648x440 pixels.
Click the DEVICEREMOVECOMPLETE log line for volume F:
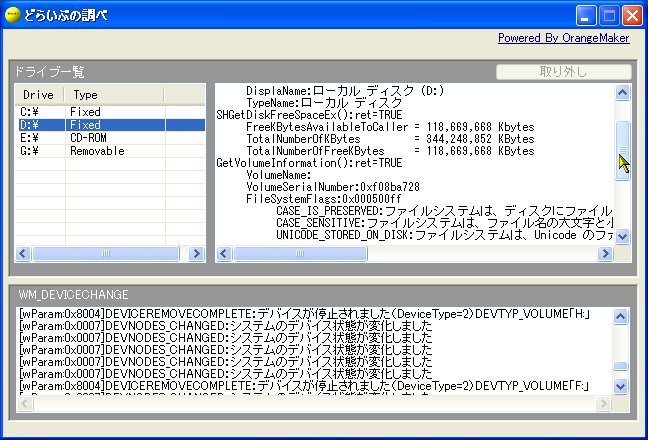pos(304,386)
